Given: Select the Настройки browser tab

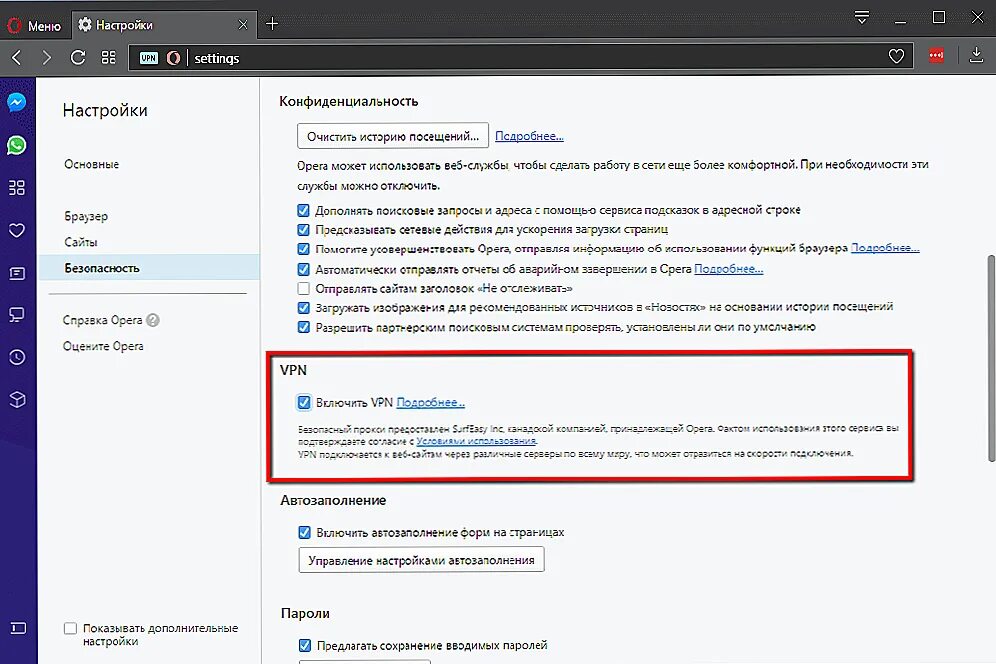Looking at the screenshot, I should click(164, 25).
